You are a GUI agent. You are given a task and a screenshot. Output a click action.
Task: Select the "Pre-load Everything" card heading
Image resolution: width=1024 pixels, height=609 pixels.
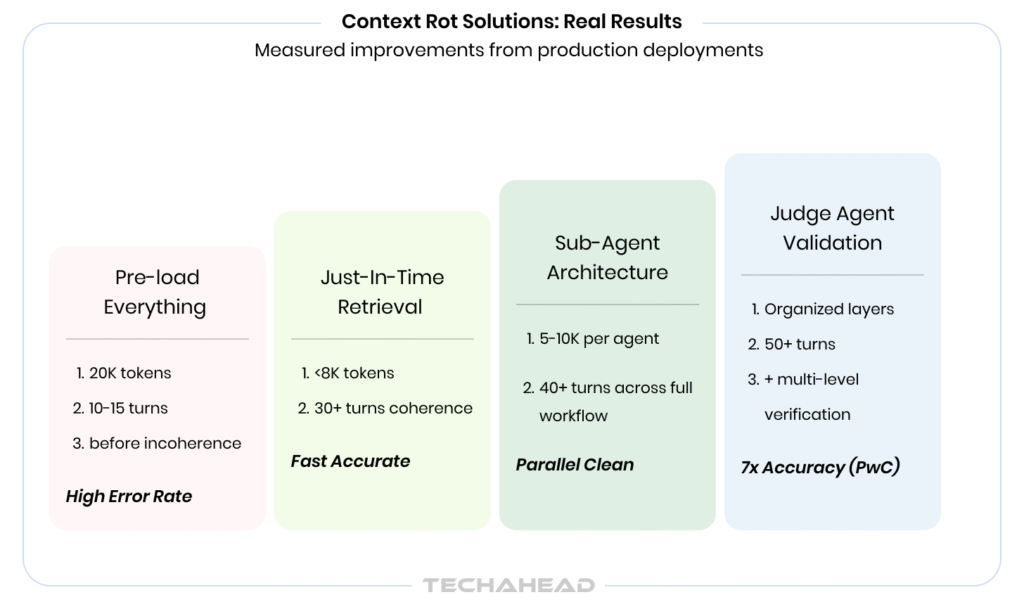[x=157, y=292]
